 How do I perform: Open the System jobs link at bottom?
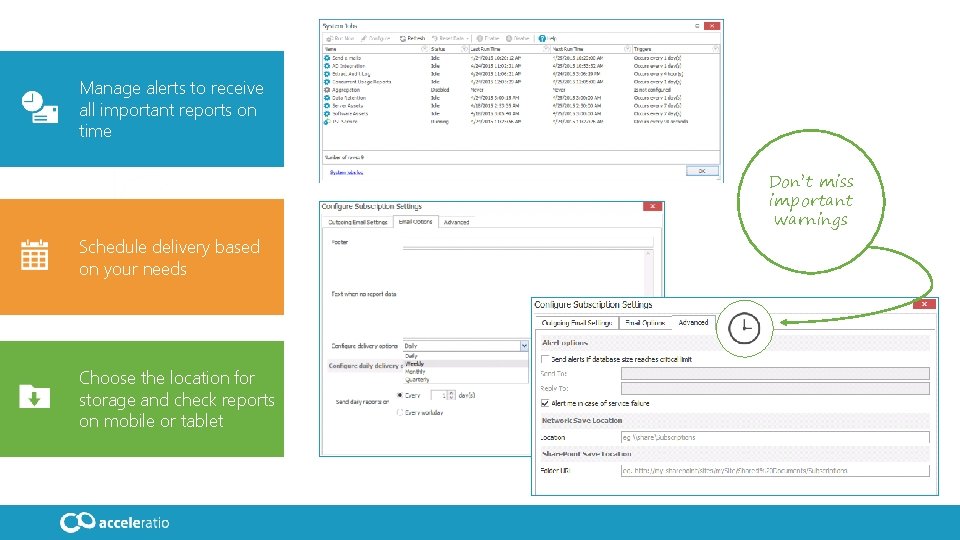pos(347,173)
